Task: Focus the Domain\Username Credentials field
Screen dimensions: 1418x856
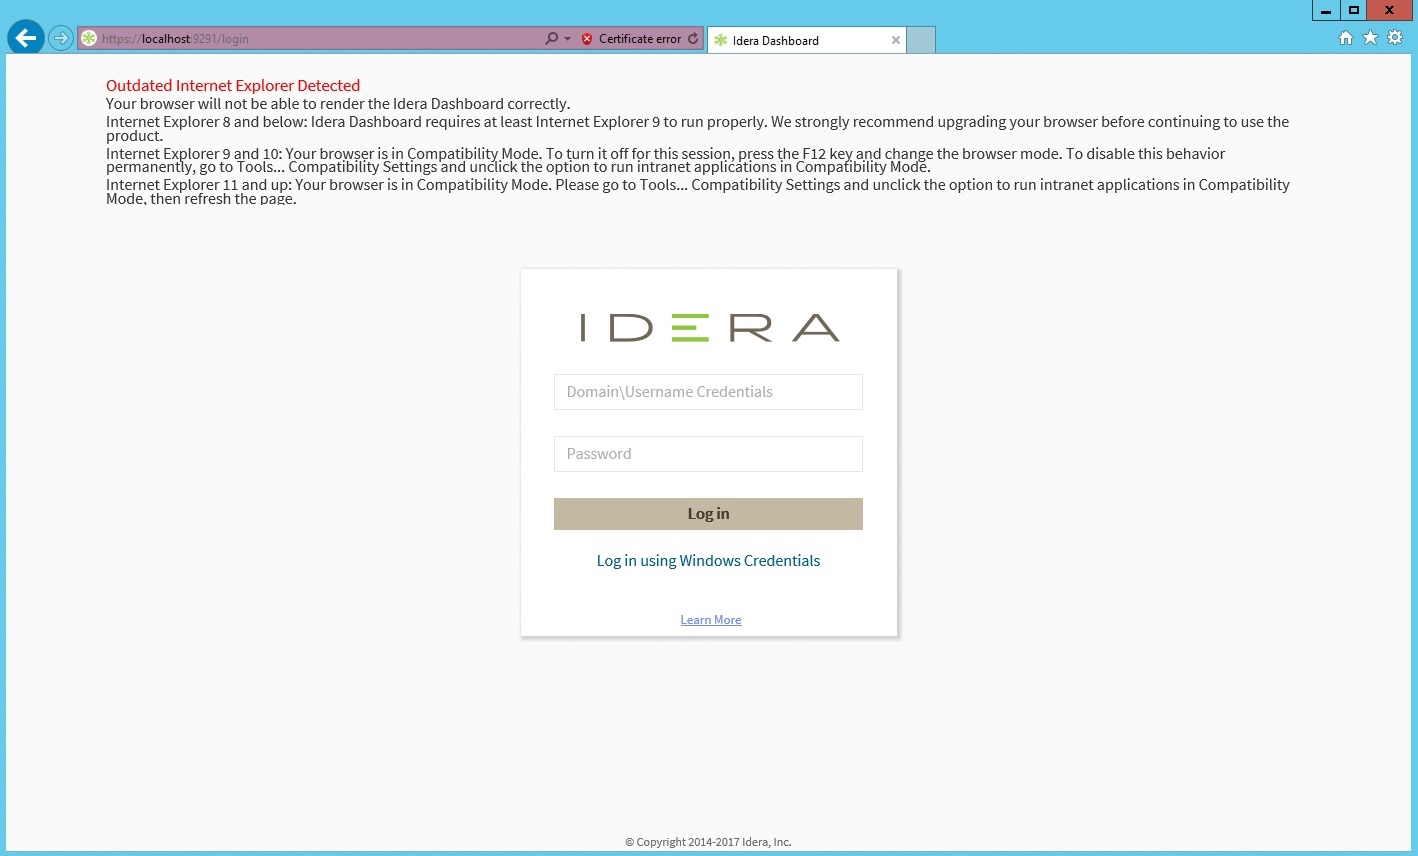Action: pos(708,392)
